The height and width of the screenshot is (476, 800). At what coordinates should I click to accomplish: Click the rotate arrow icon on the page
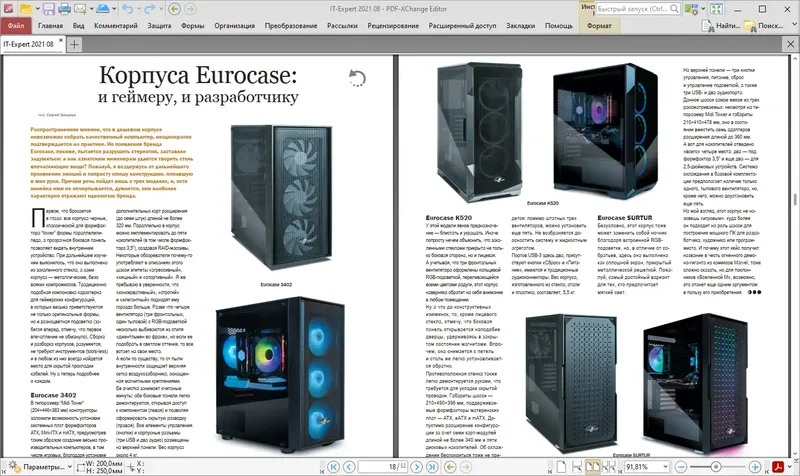point(357,78)
